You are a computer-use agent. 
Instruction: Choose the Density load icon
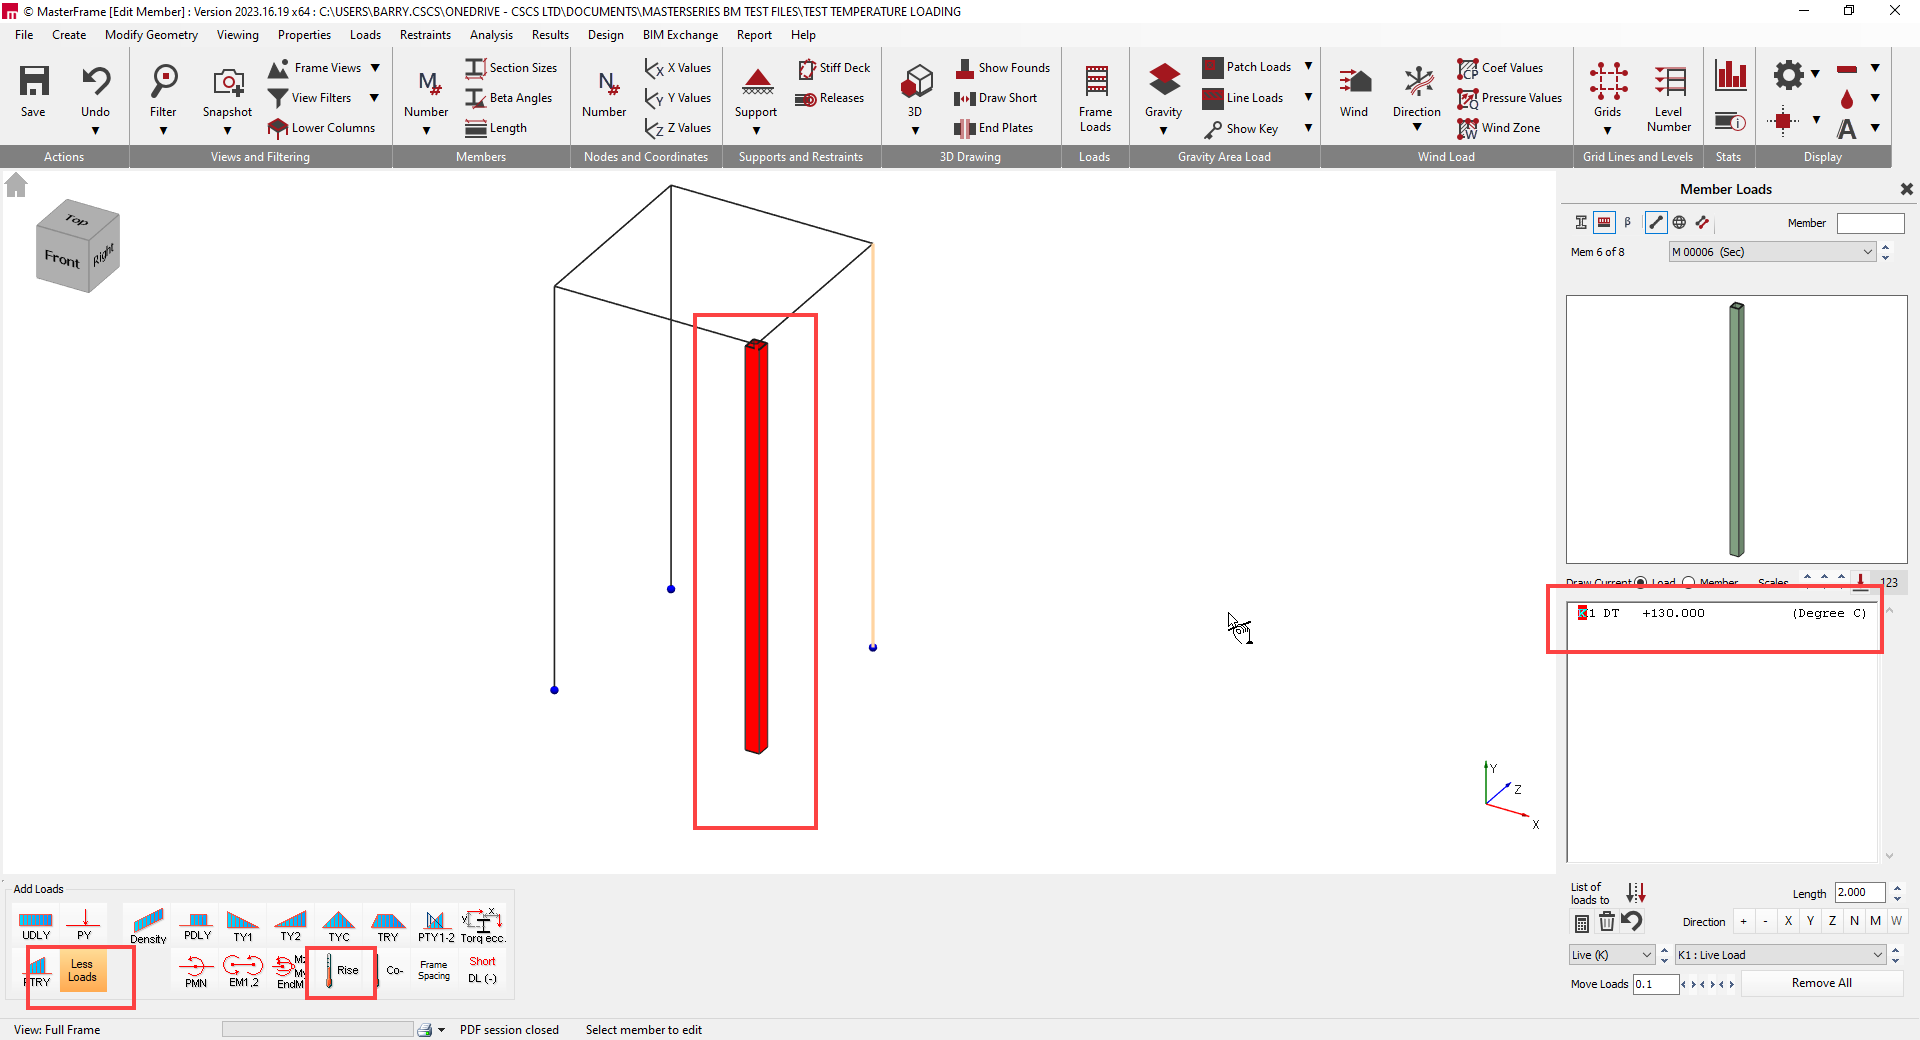[148, 926]
